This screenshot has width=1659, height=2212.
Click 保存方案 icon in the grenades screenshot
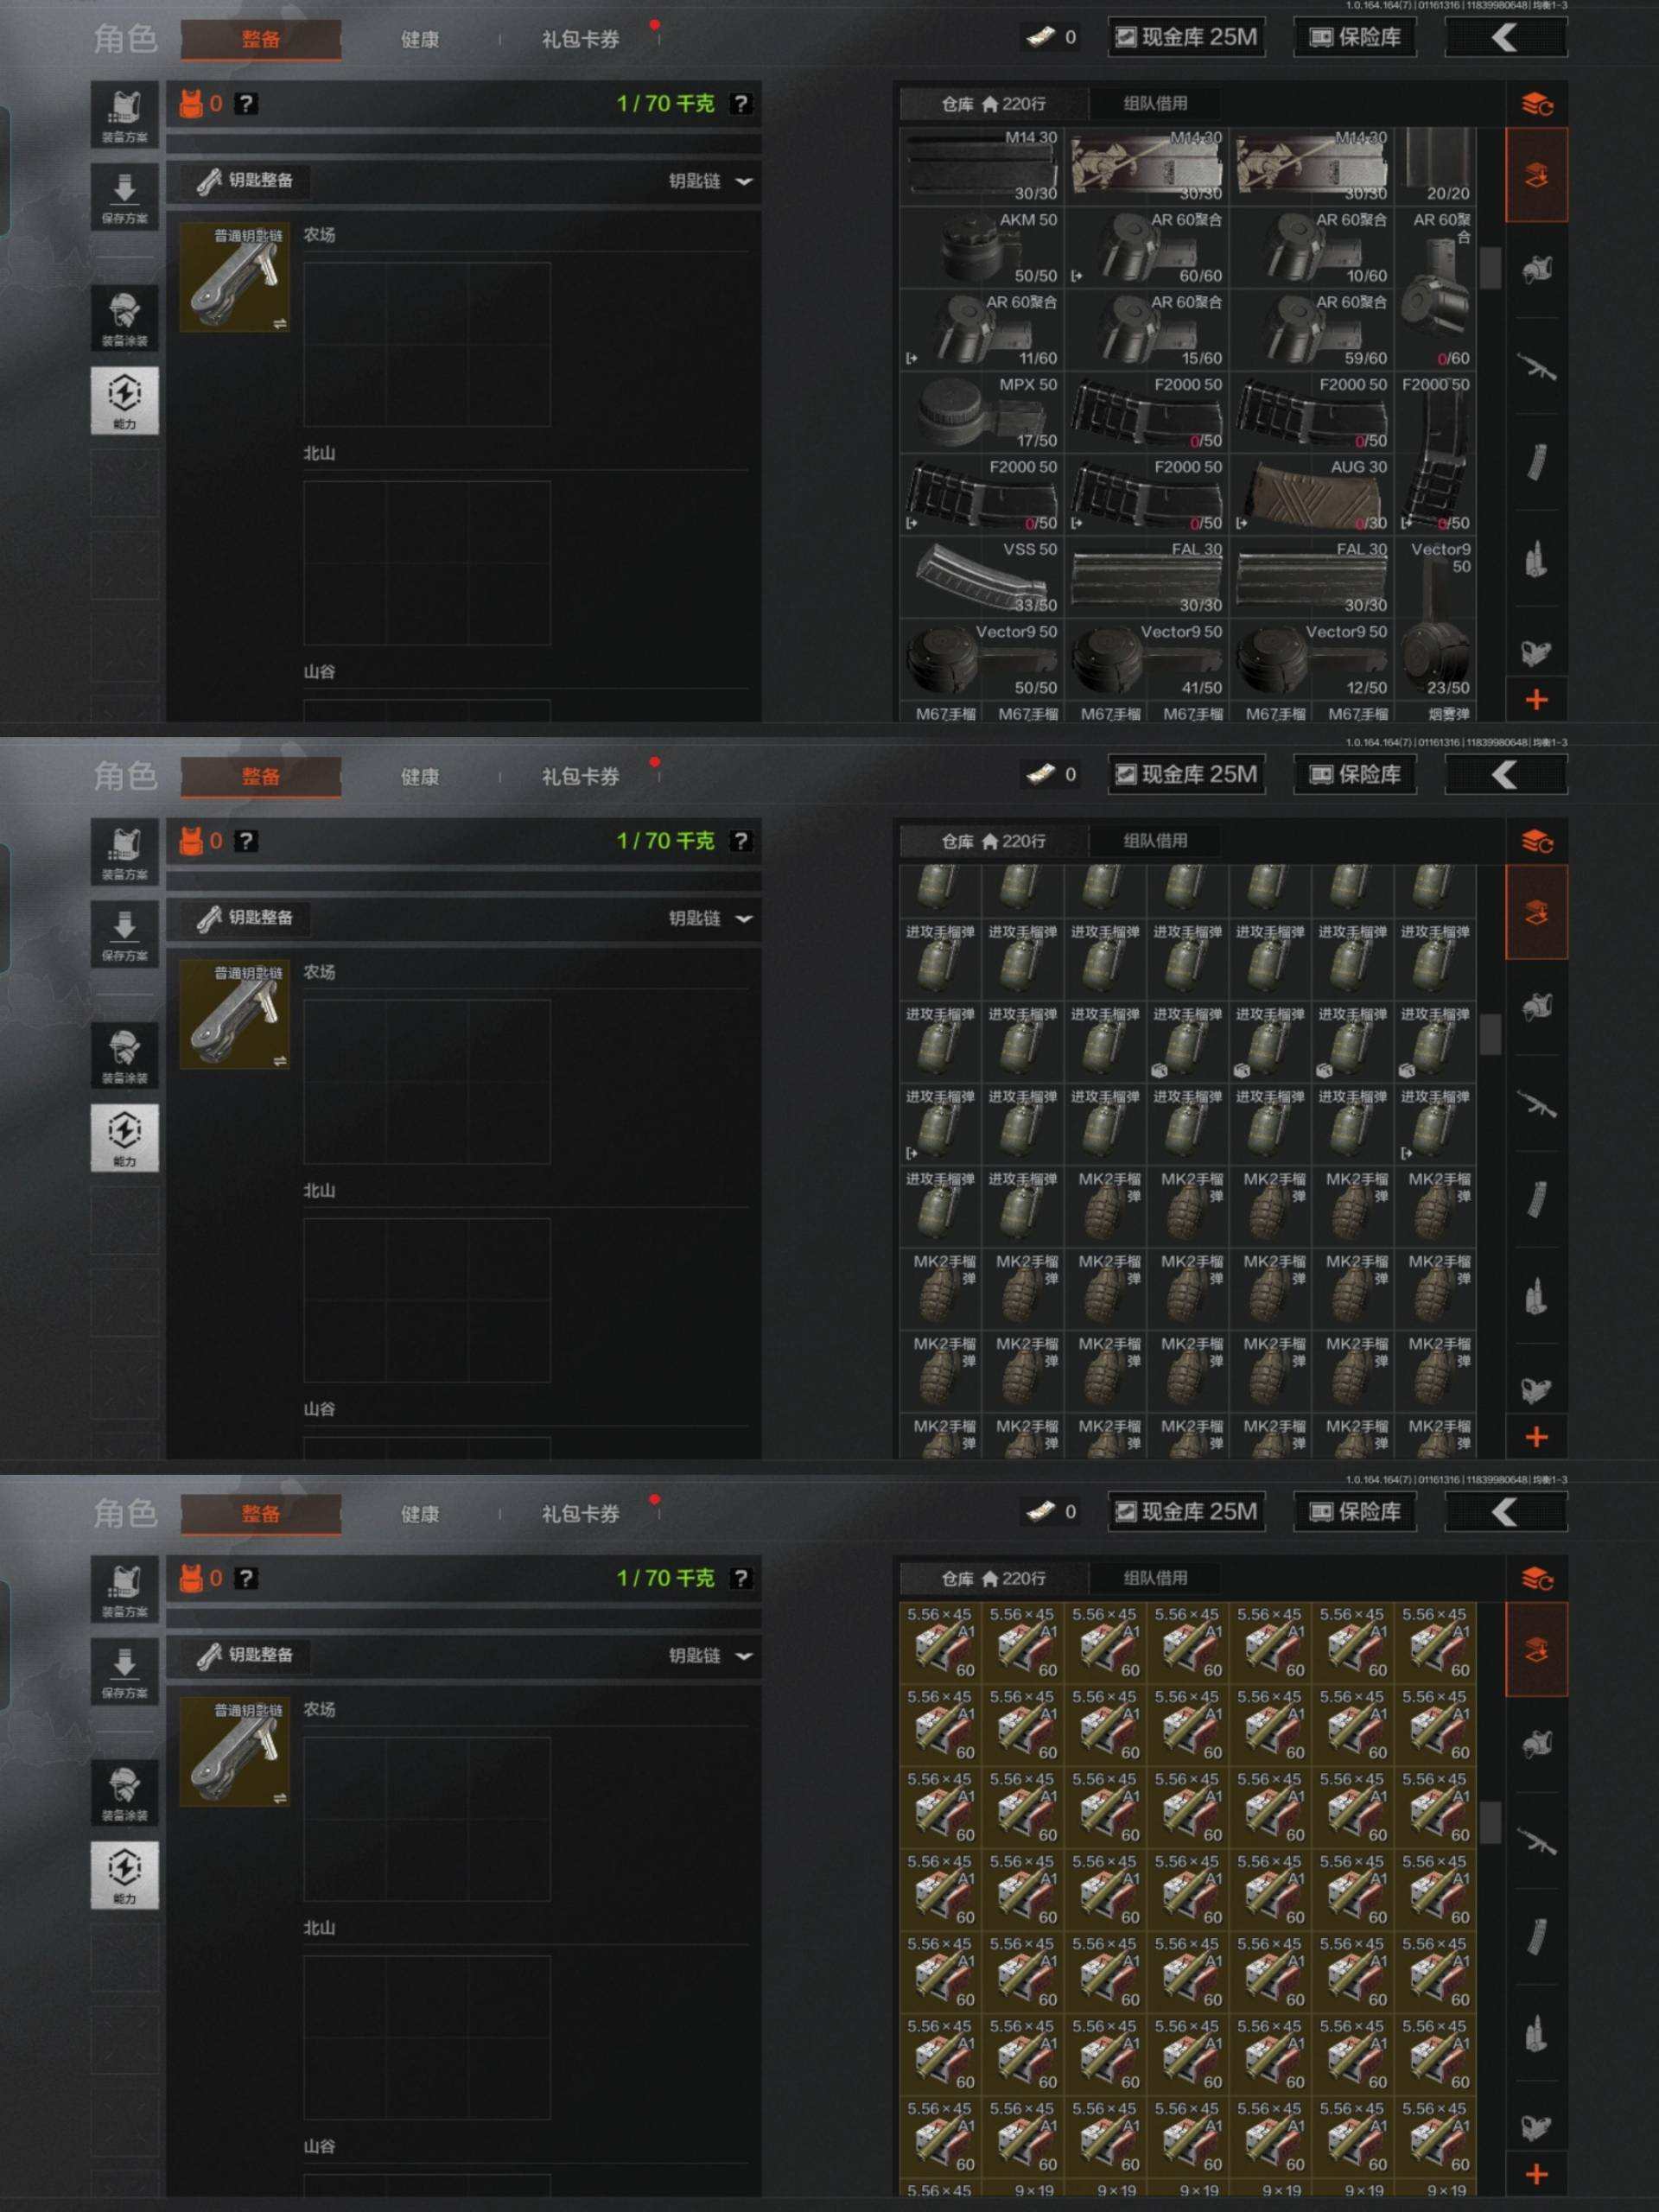point(124,934)
